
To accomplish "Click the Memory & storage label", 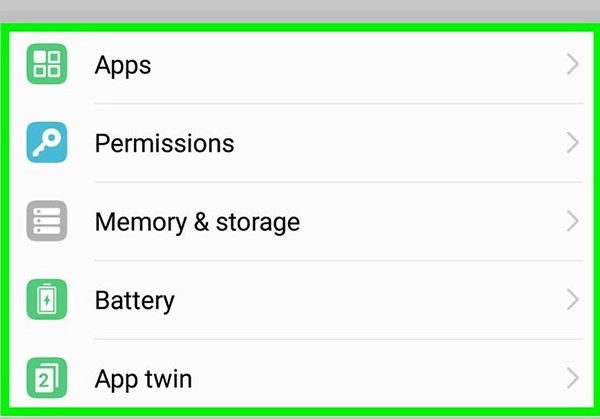I will coord(197,221).
